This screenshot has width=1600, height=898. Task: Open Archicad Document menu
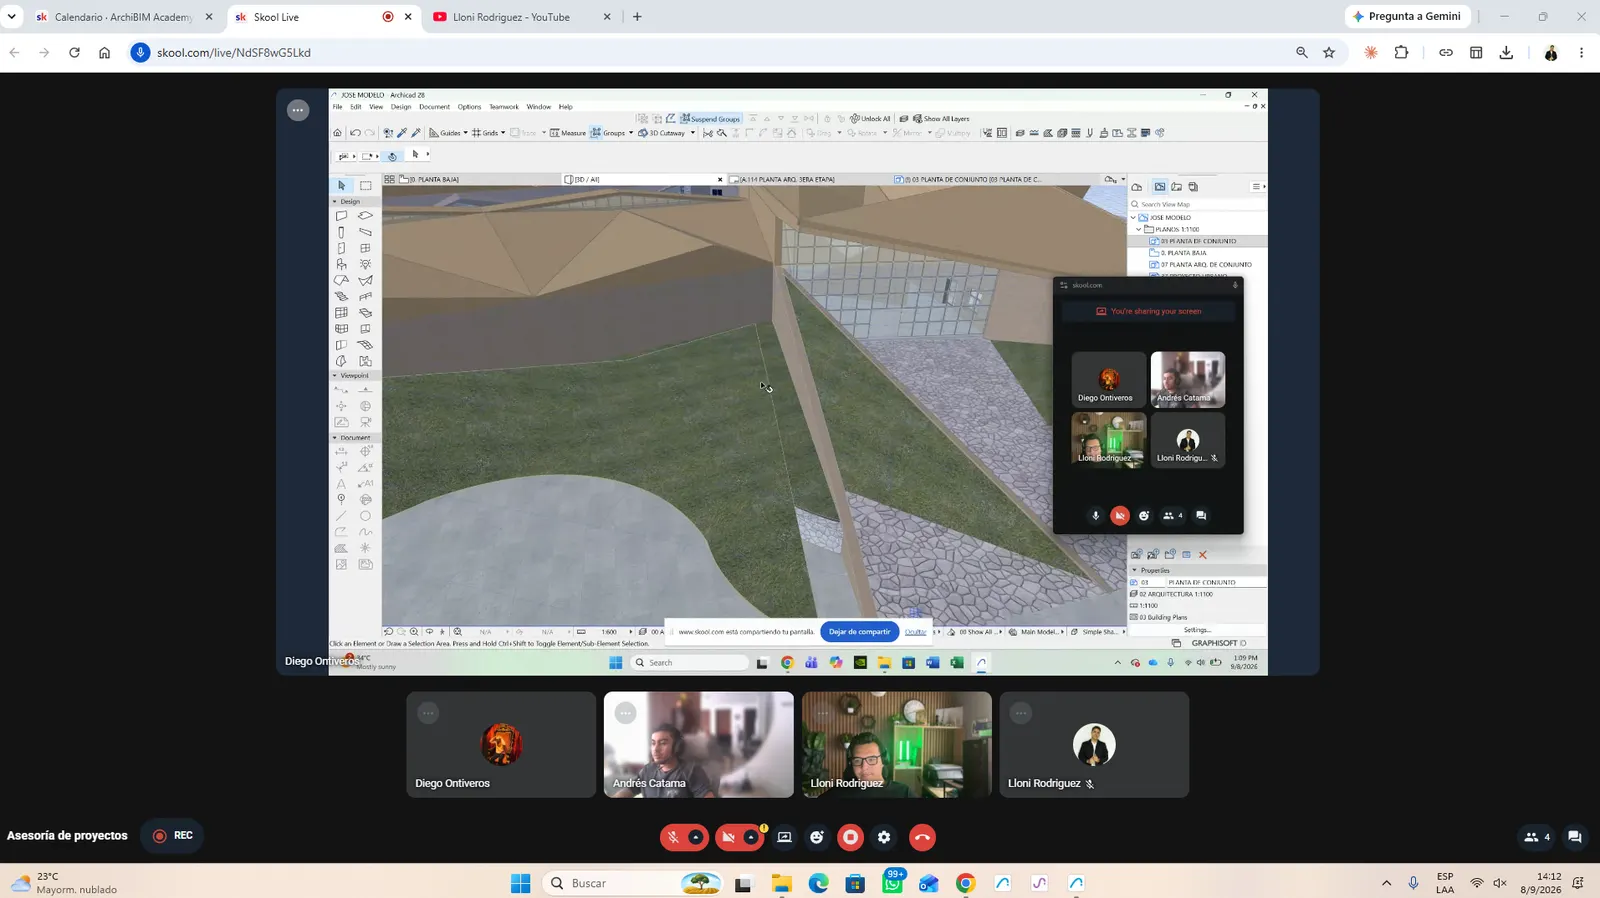pyautogui.click(x=434, y=107)
